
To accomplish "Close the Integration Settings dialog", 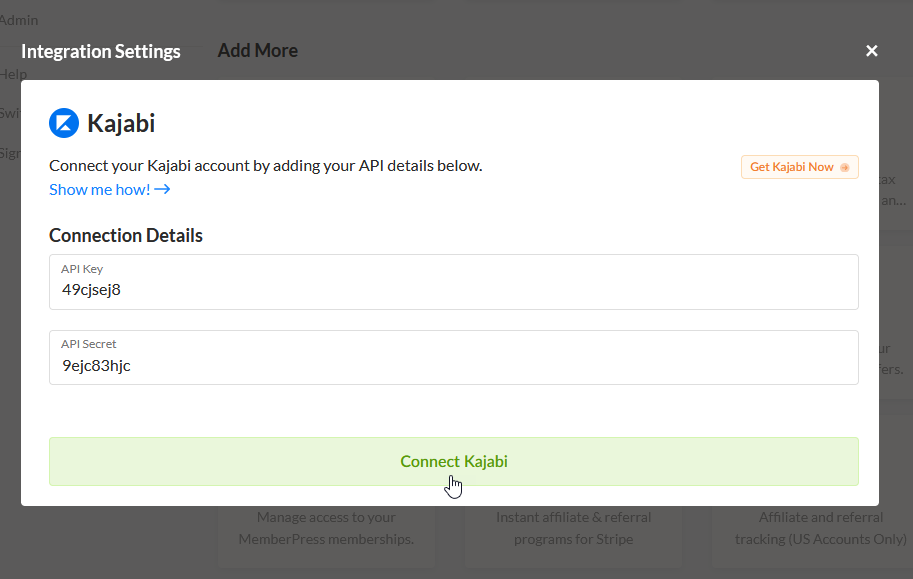I will [871, 51].
